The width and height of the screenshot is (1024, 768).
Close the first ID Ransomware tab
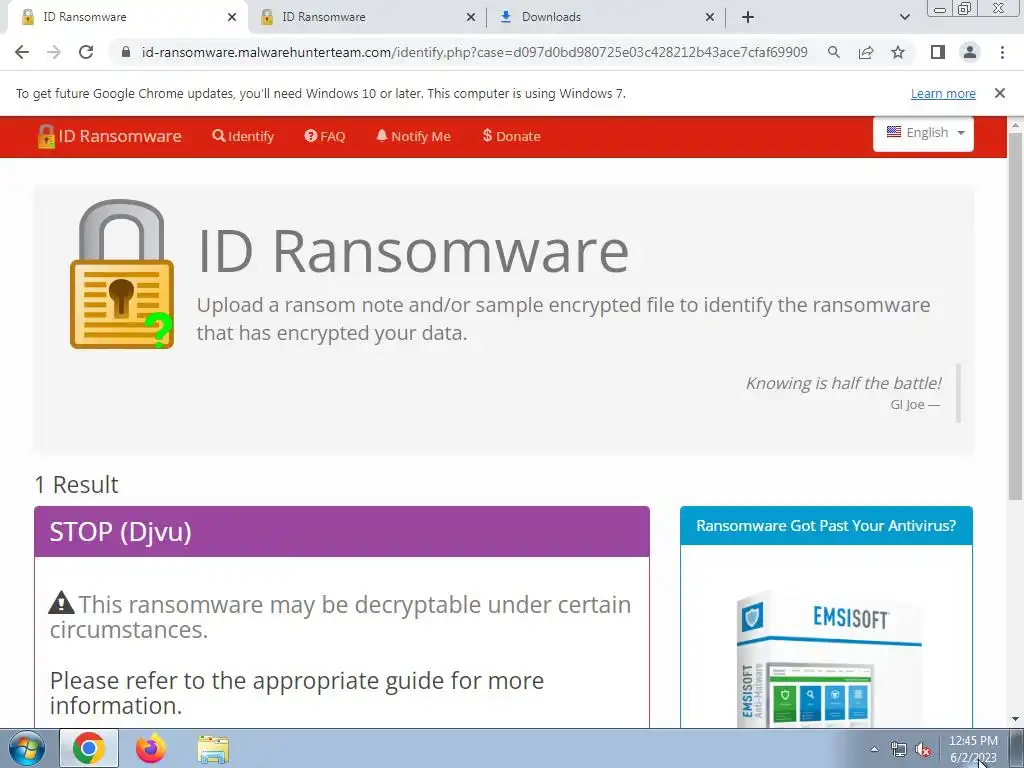(x=232, y=17)
